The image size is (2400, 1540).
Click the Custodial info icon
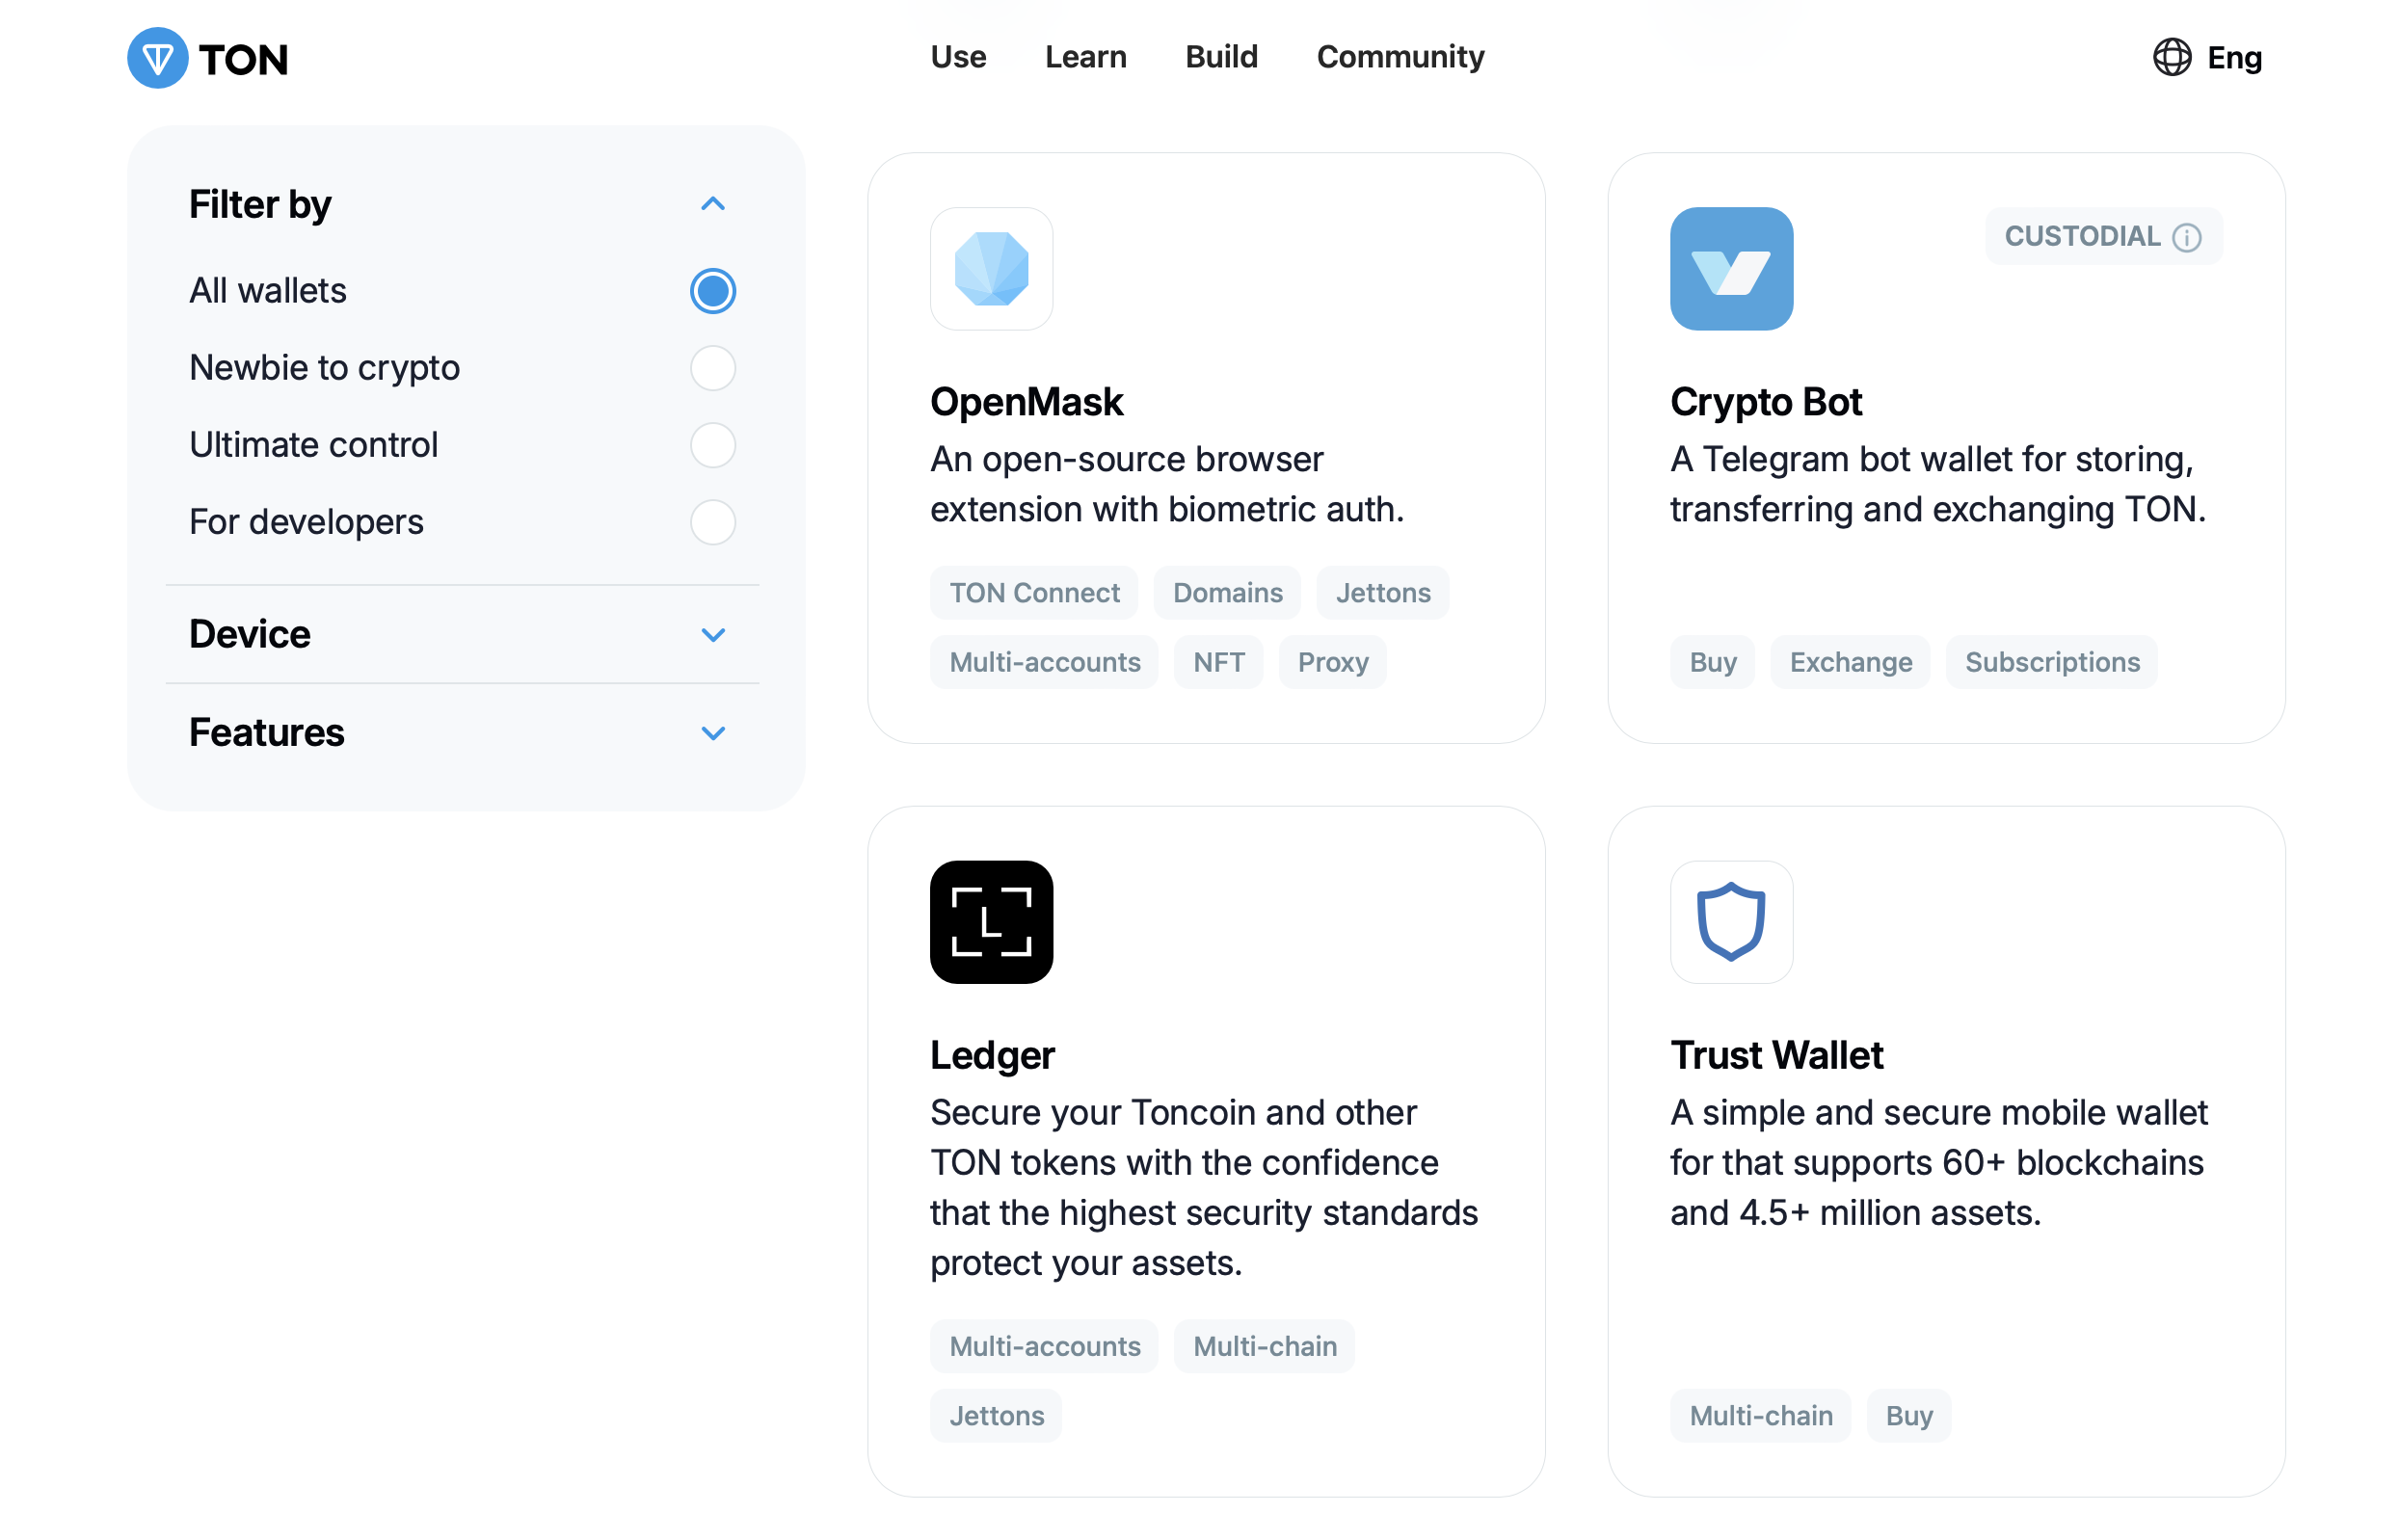coord(2187,237)
